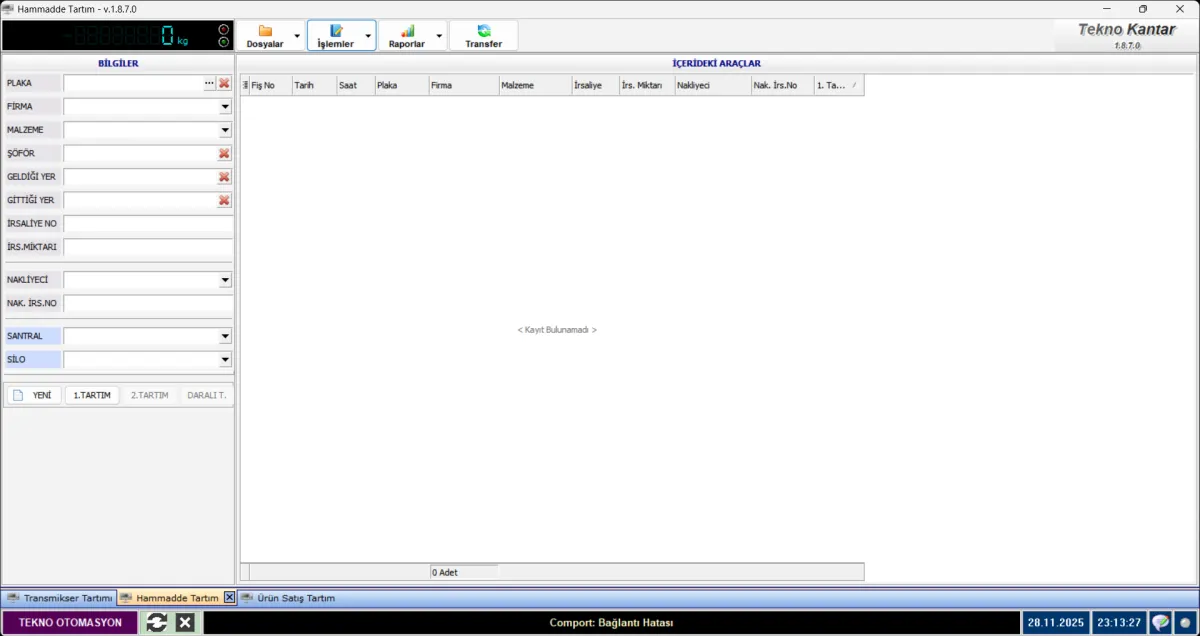Switch to Ürün Satış Tartım tab
1200x636 pixels.
(288, 598)
